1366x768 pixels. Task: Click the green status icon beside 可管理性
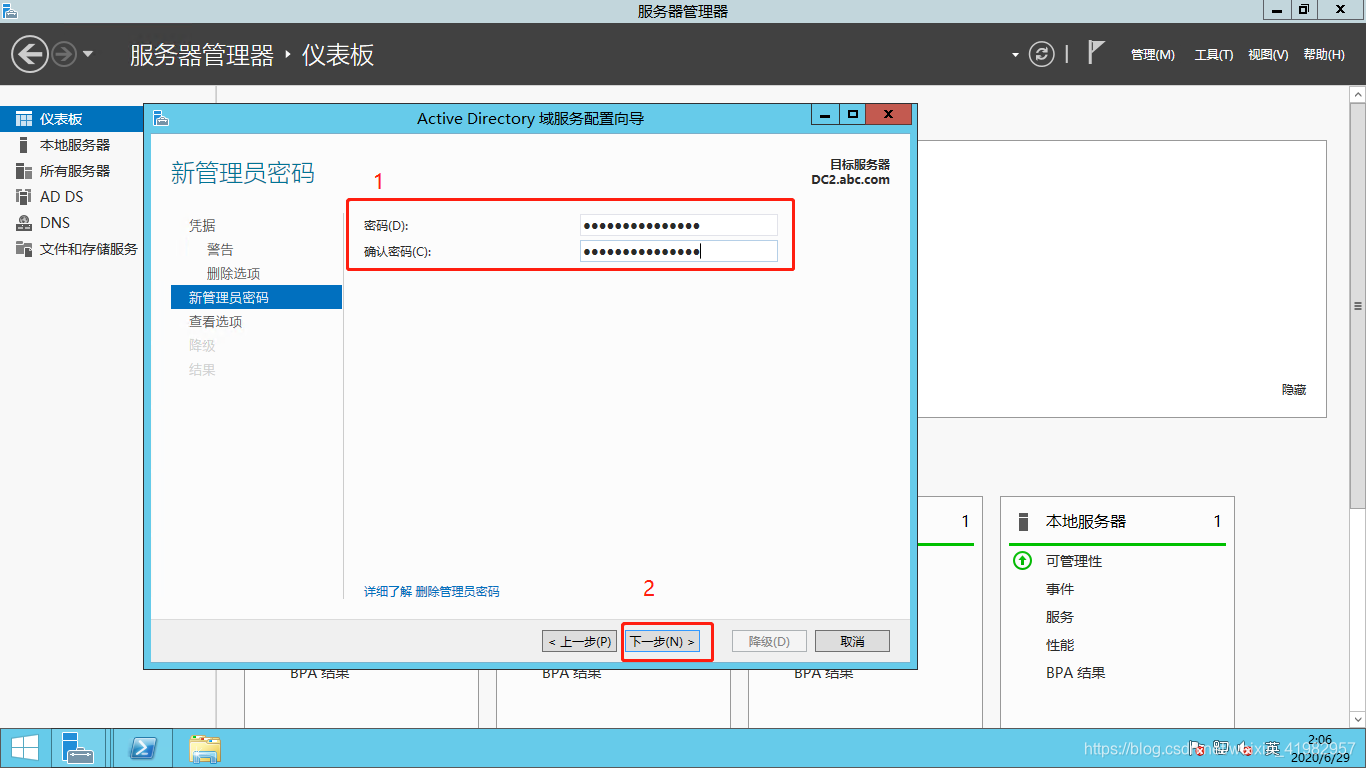click(1022, 561)
